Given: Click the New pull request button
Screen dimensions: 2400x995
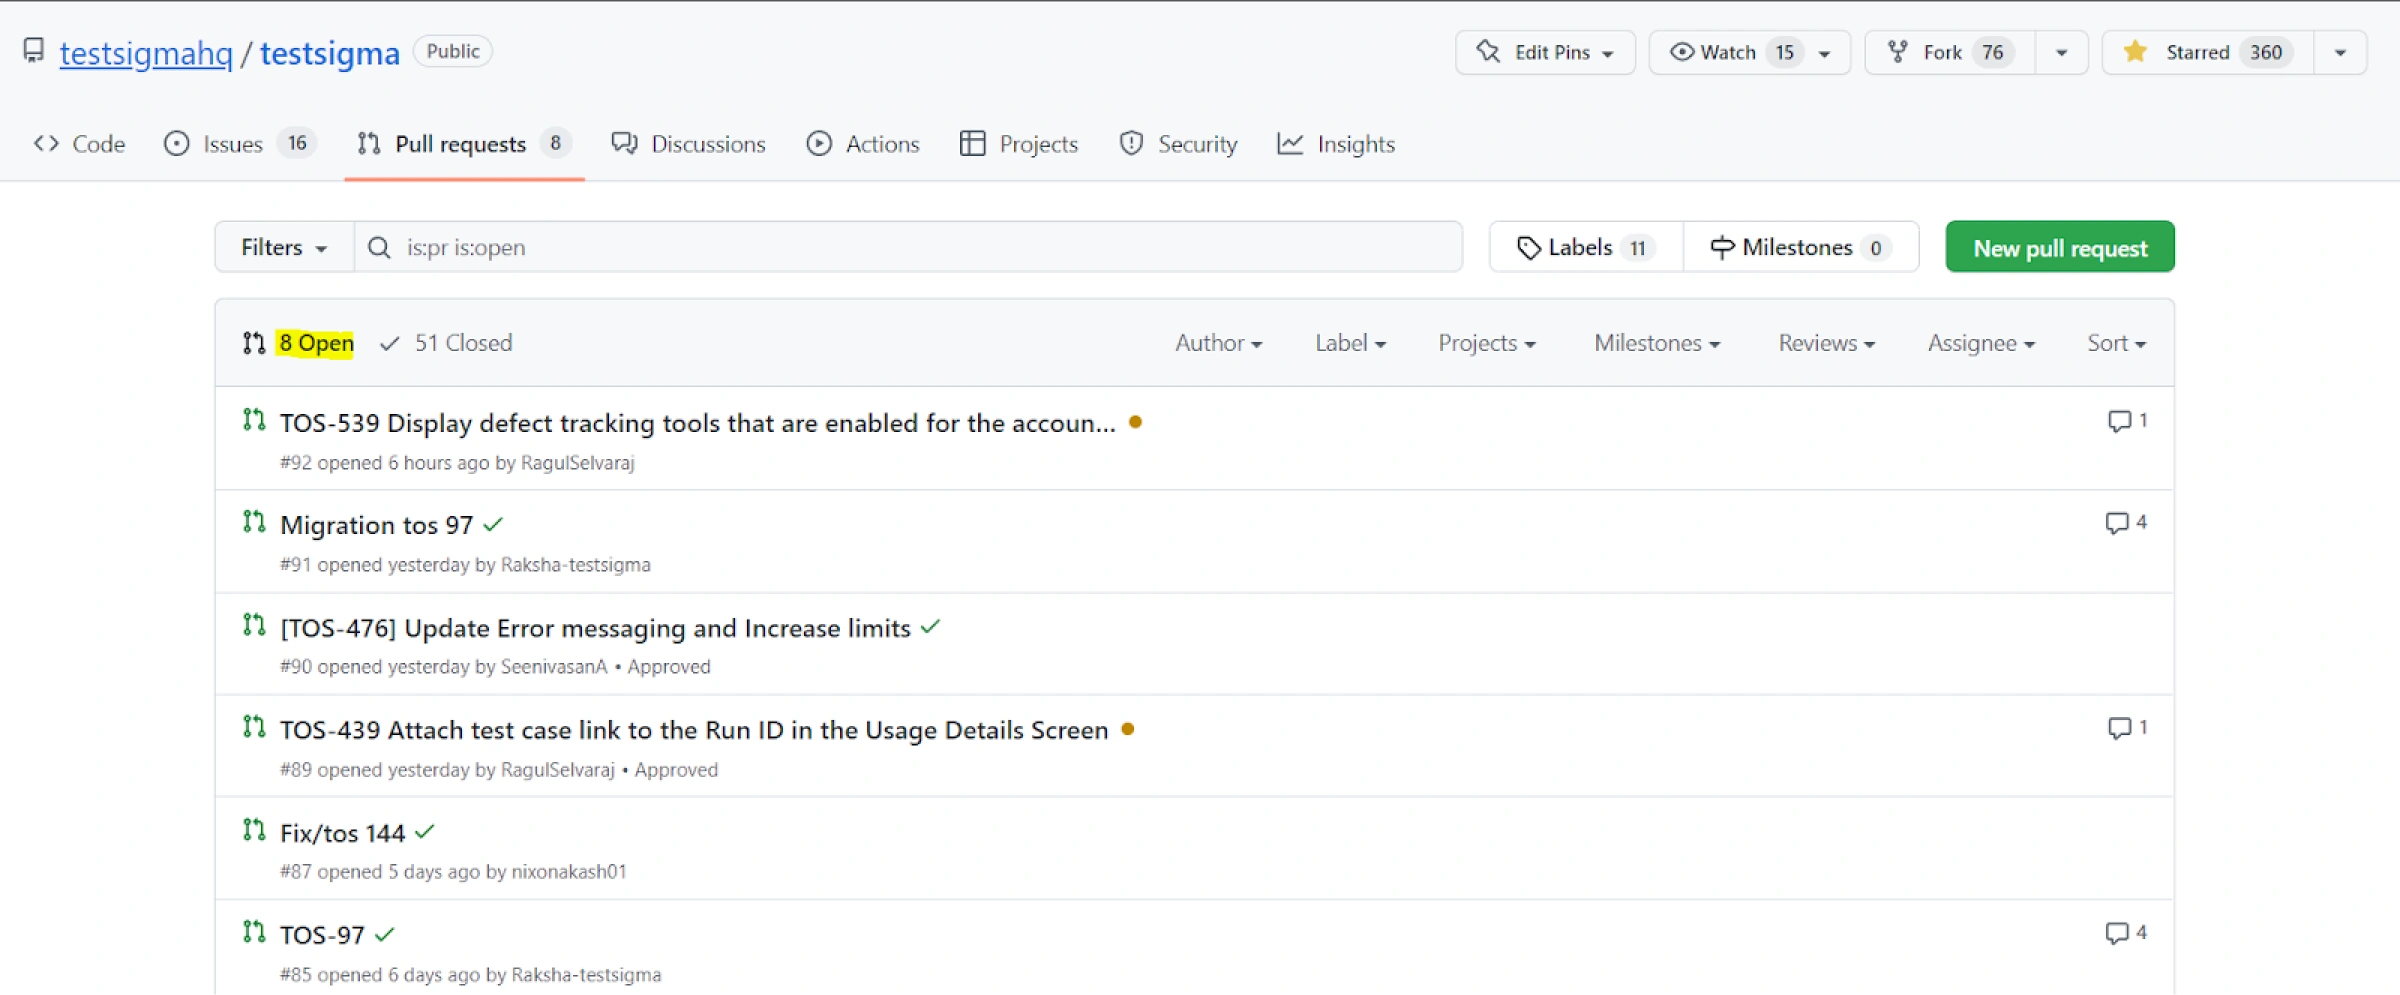Looking at the screenshot, I should tap(2059, 247).
